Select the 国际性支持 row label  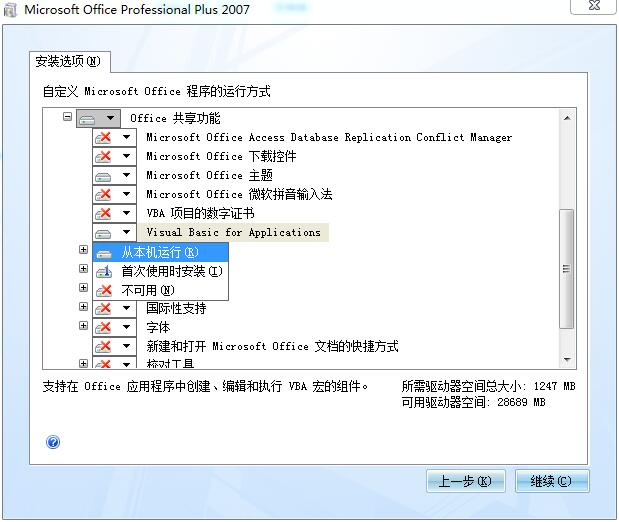pos(176,308)
